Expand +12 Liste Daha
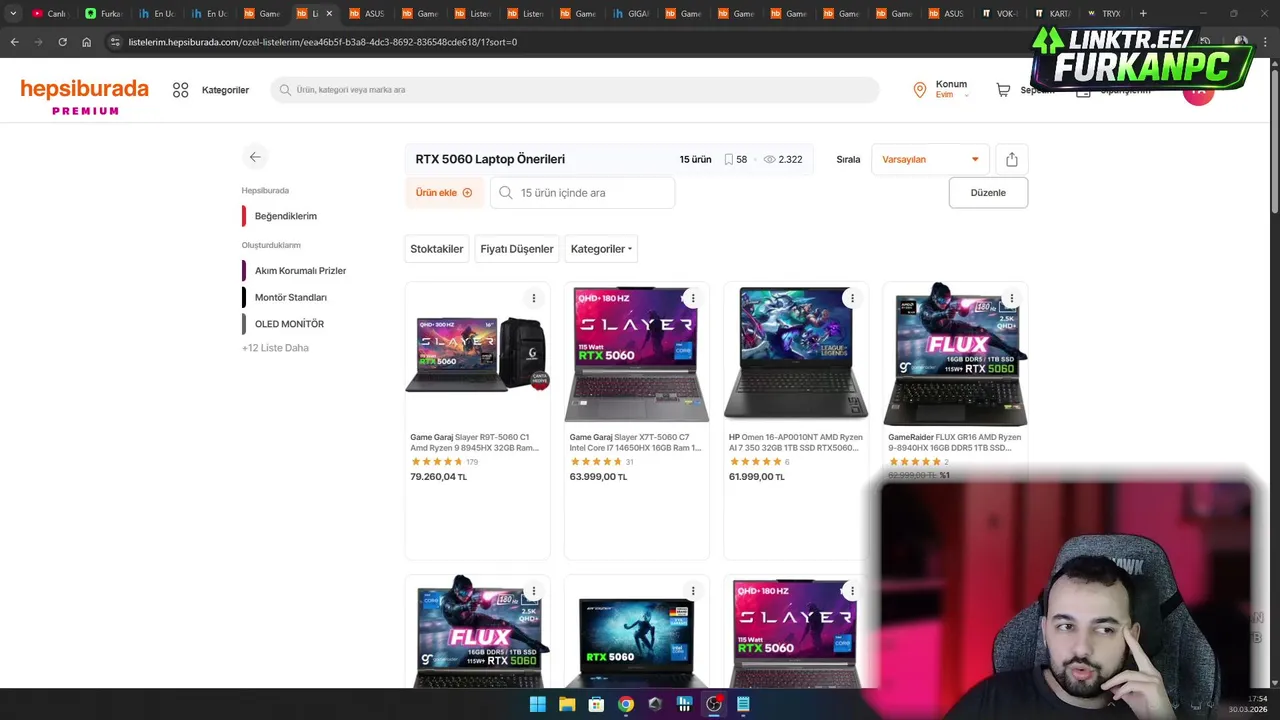Viewport: 1280px width, 720px height. pyautogui.click(x=275, y=348)
